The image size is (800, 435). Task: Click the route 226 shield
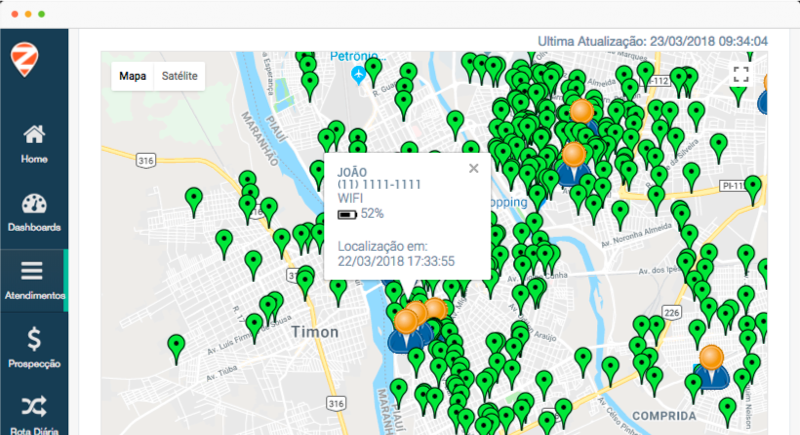671,313
